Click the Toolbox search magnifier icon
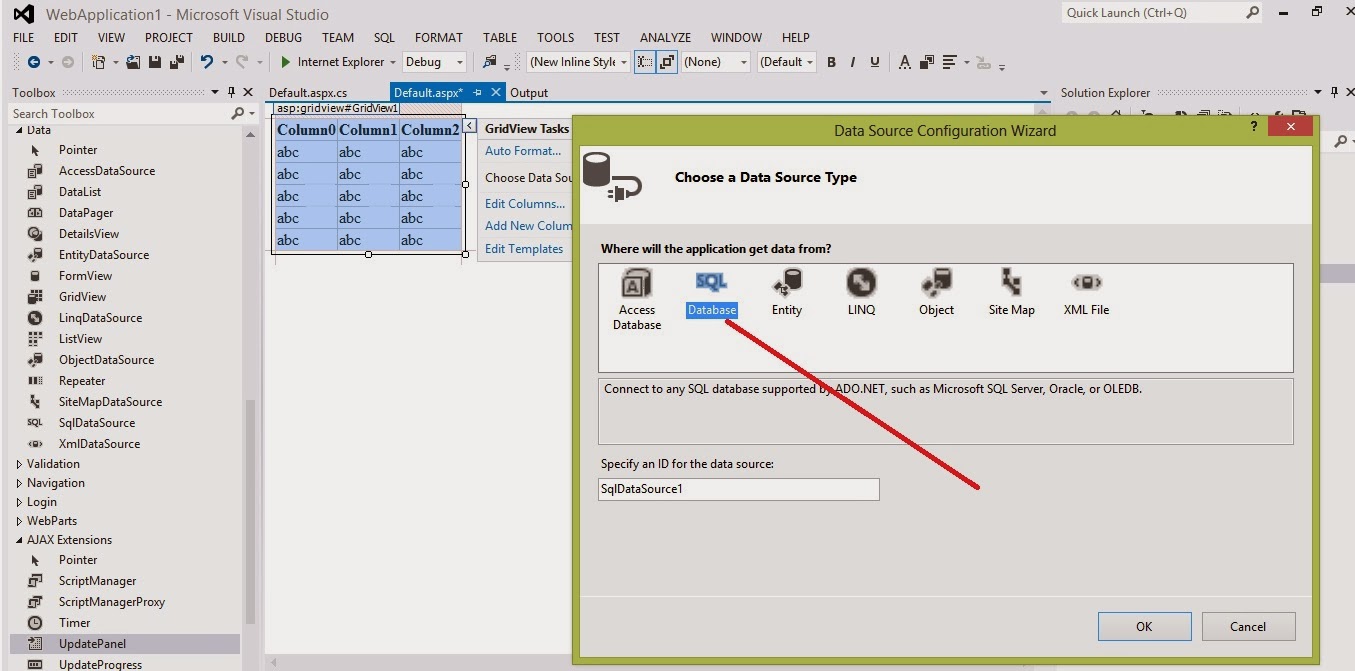Viewport: 1355px width, 671px height. coord(238,114)
